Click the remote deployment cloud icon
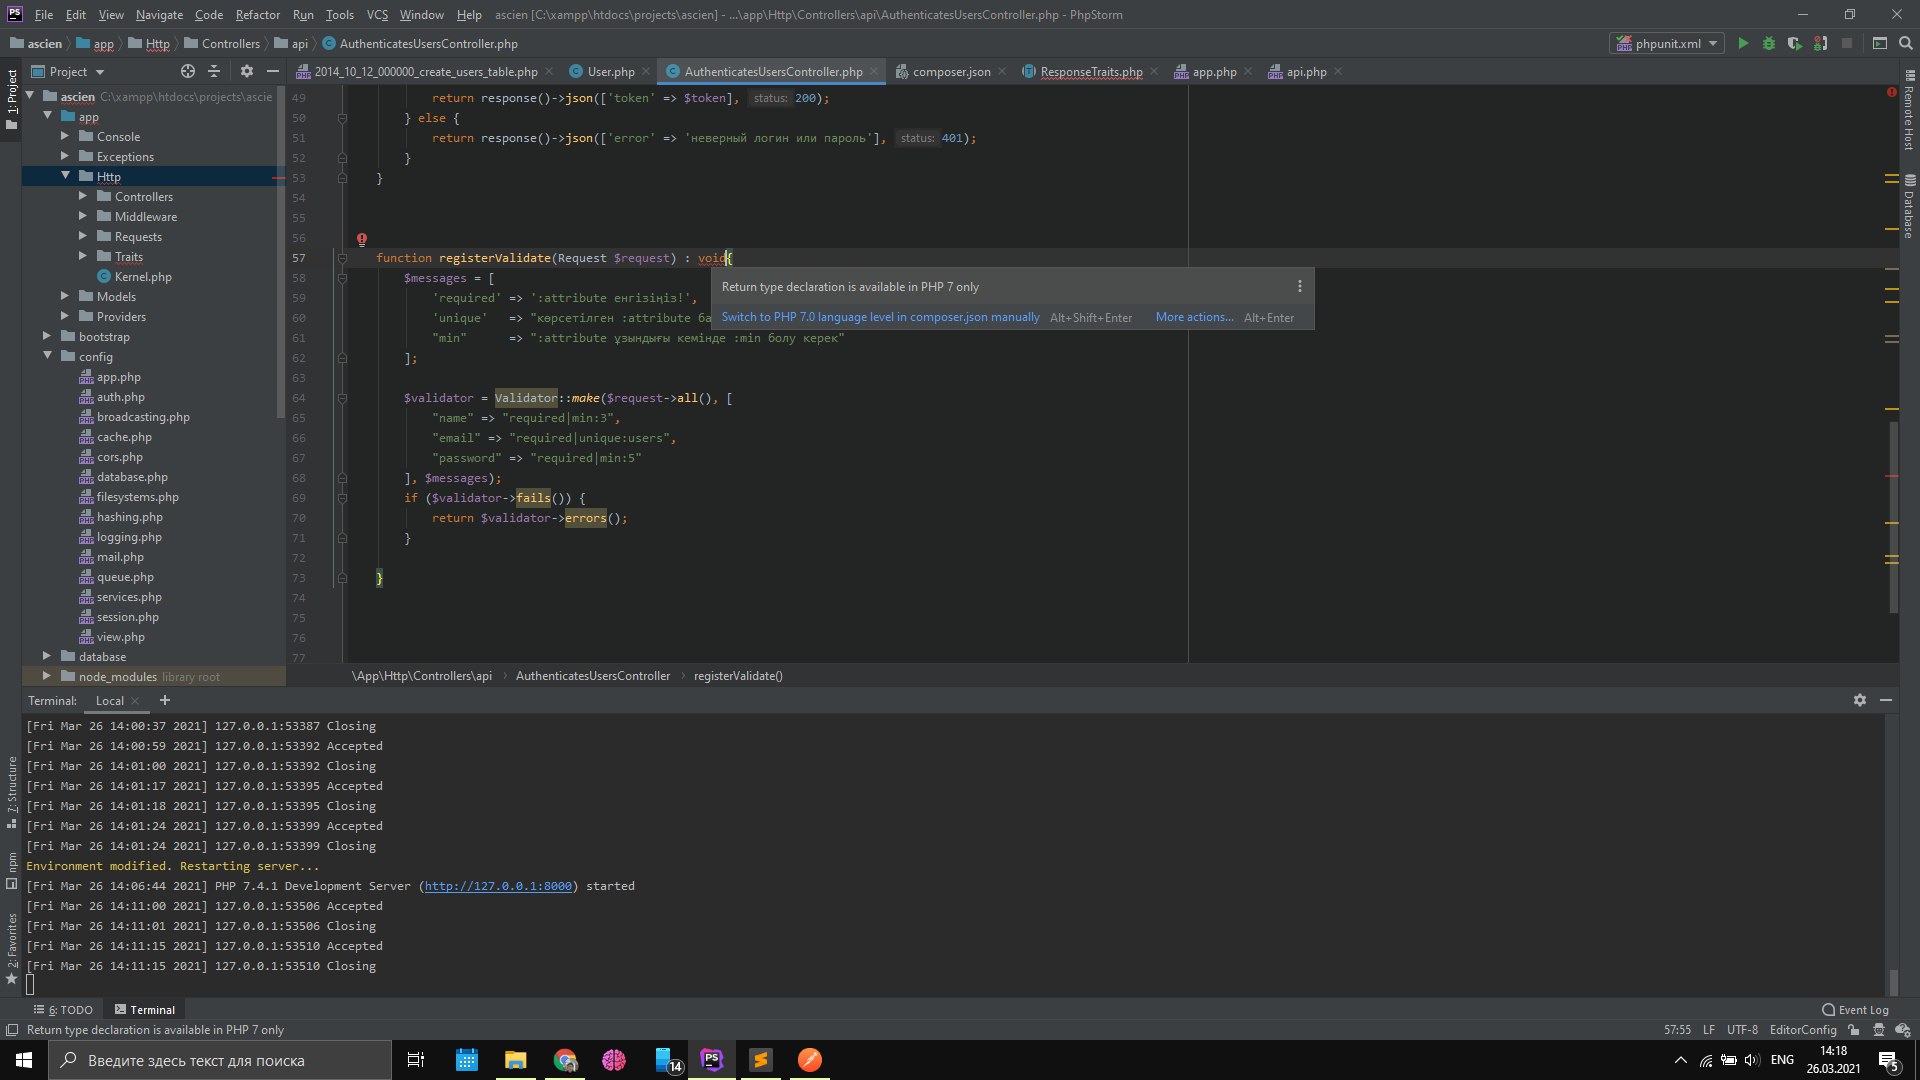Screen dimensions: 1920x1080 tap(1902, 1030)
